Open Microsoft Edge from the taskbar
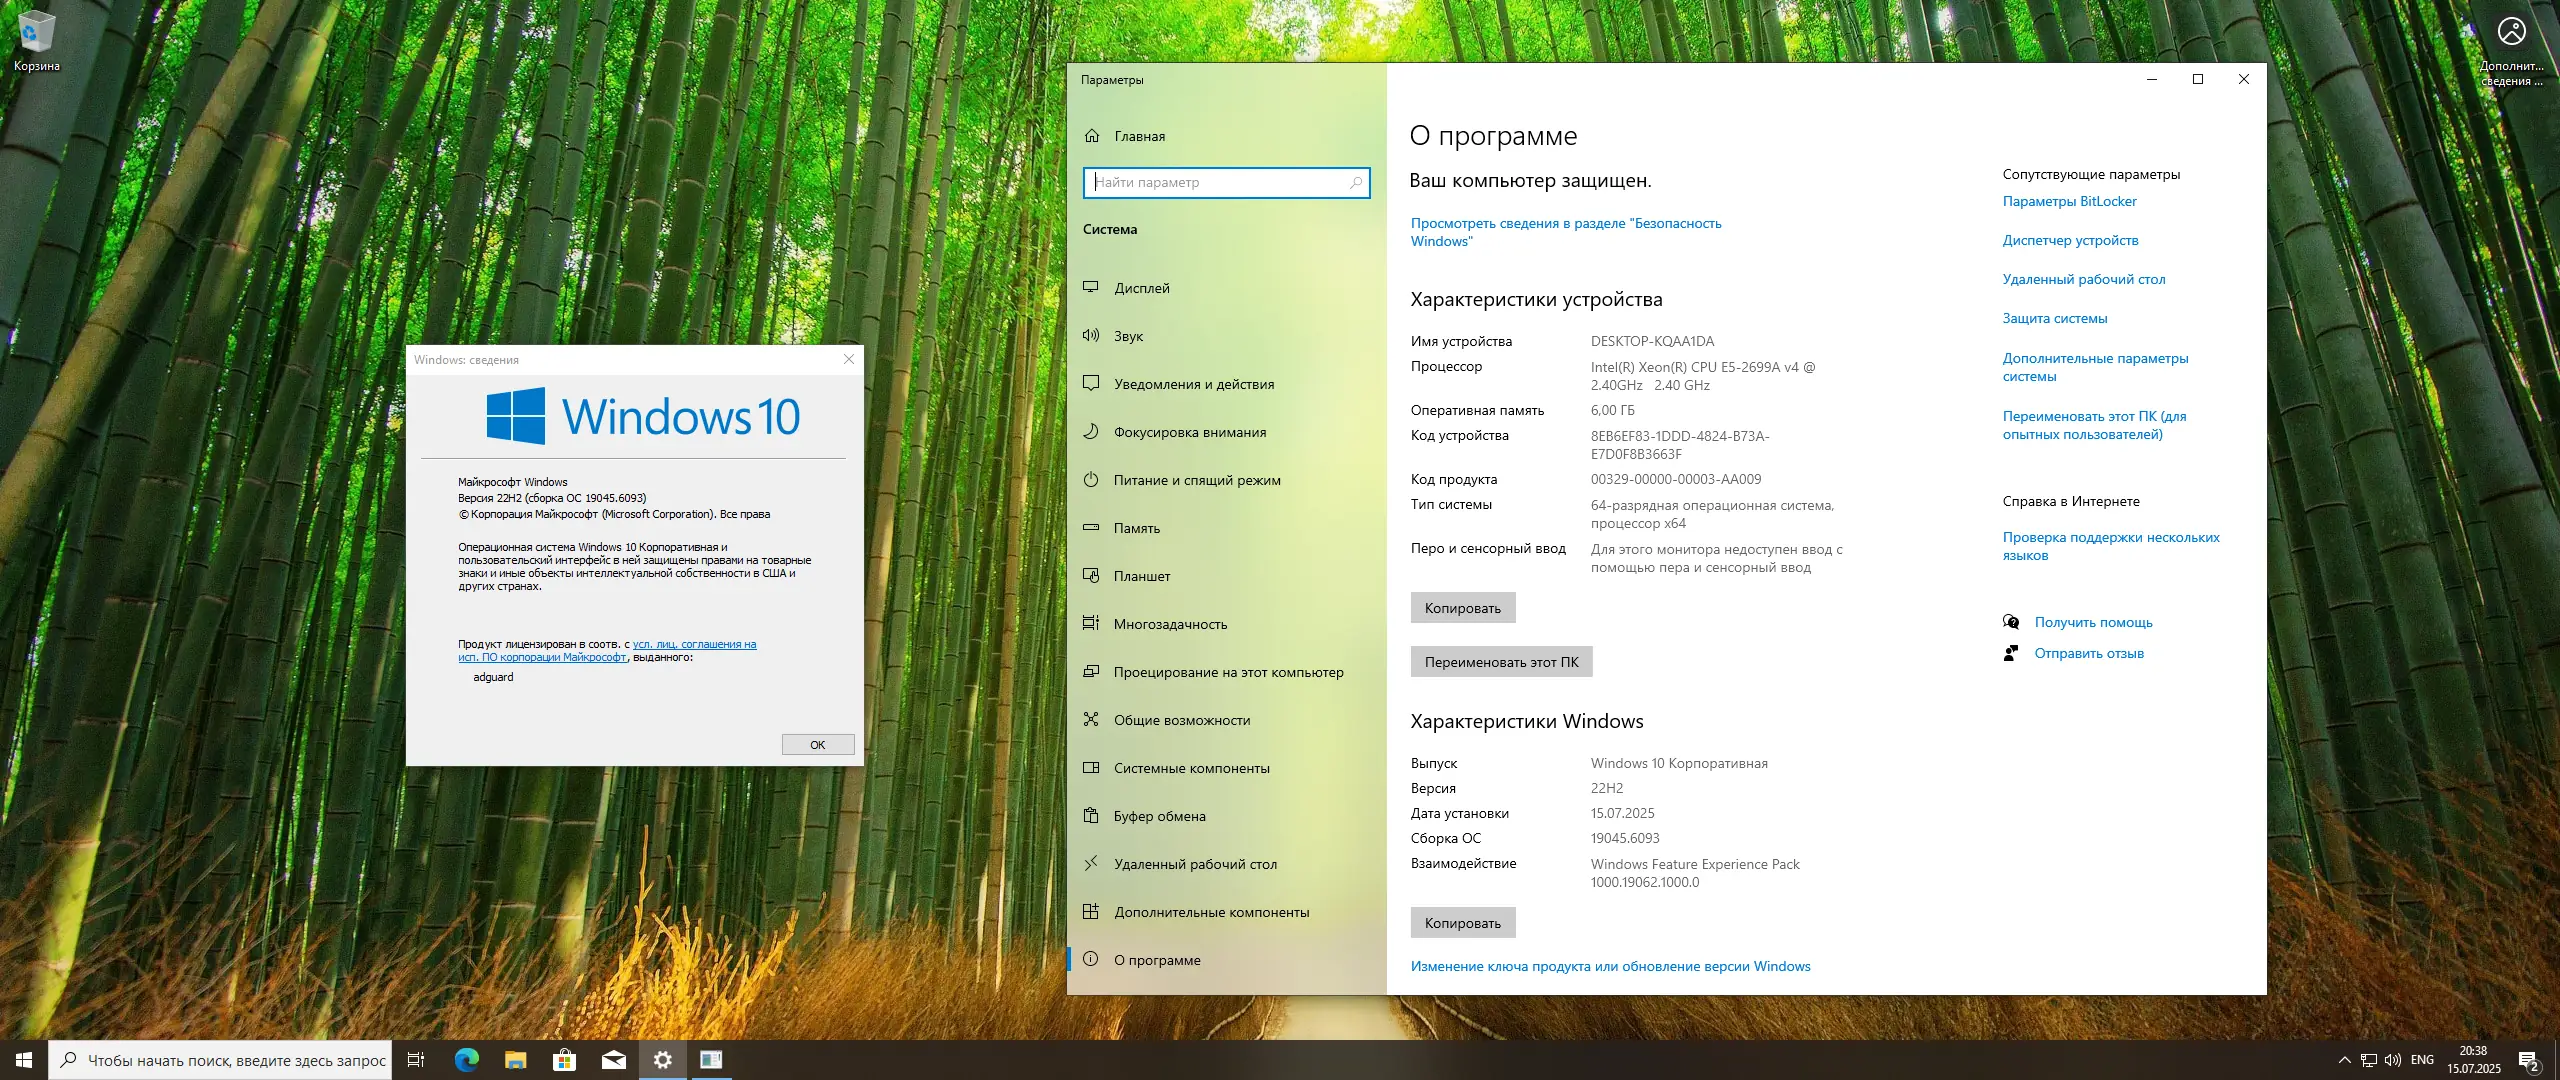This screenshot has width=2560, height=1080. coord(467,1060)
